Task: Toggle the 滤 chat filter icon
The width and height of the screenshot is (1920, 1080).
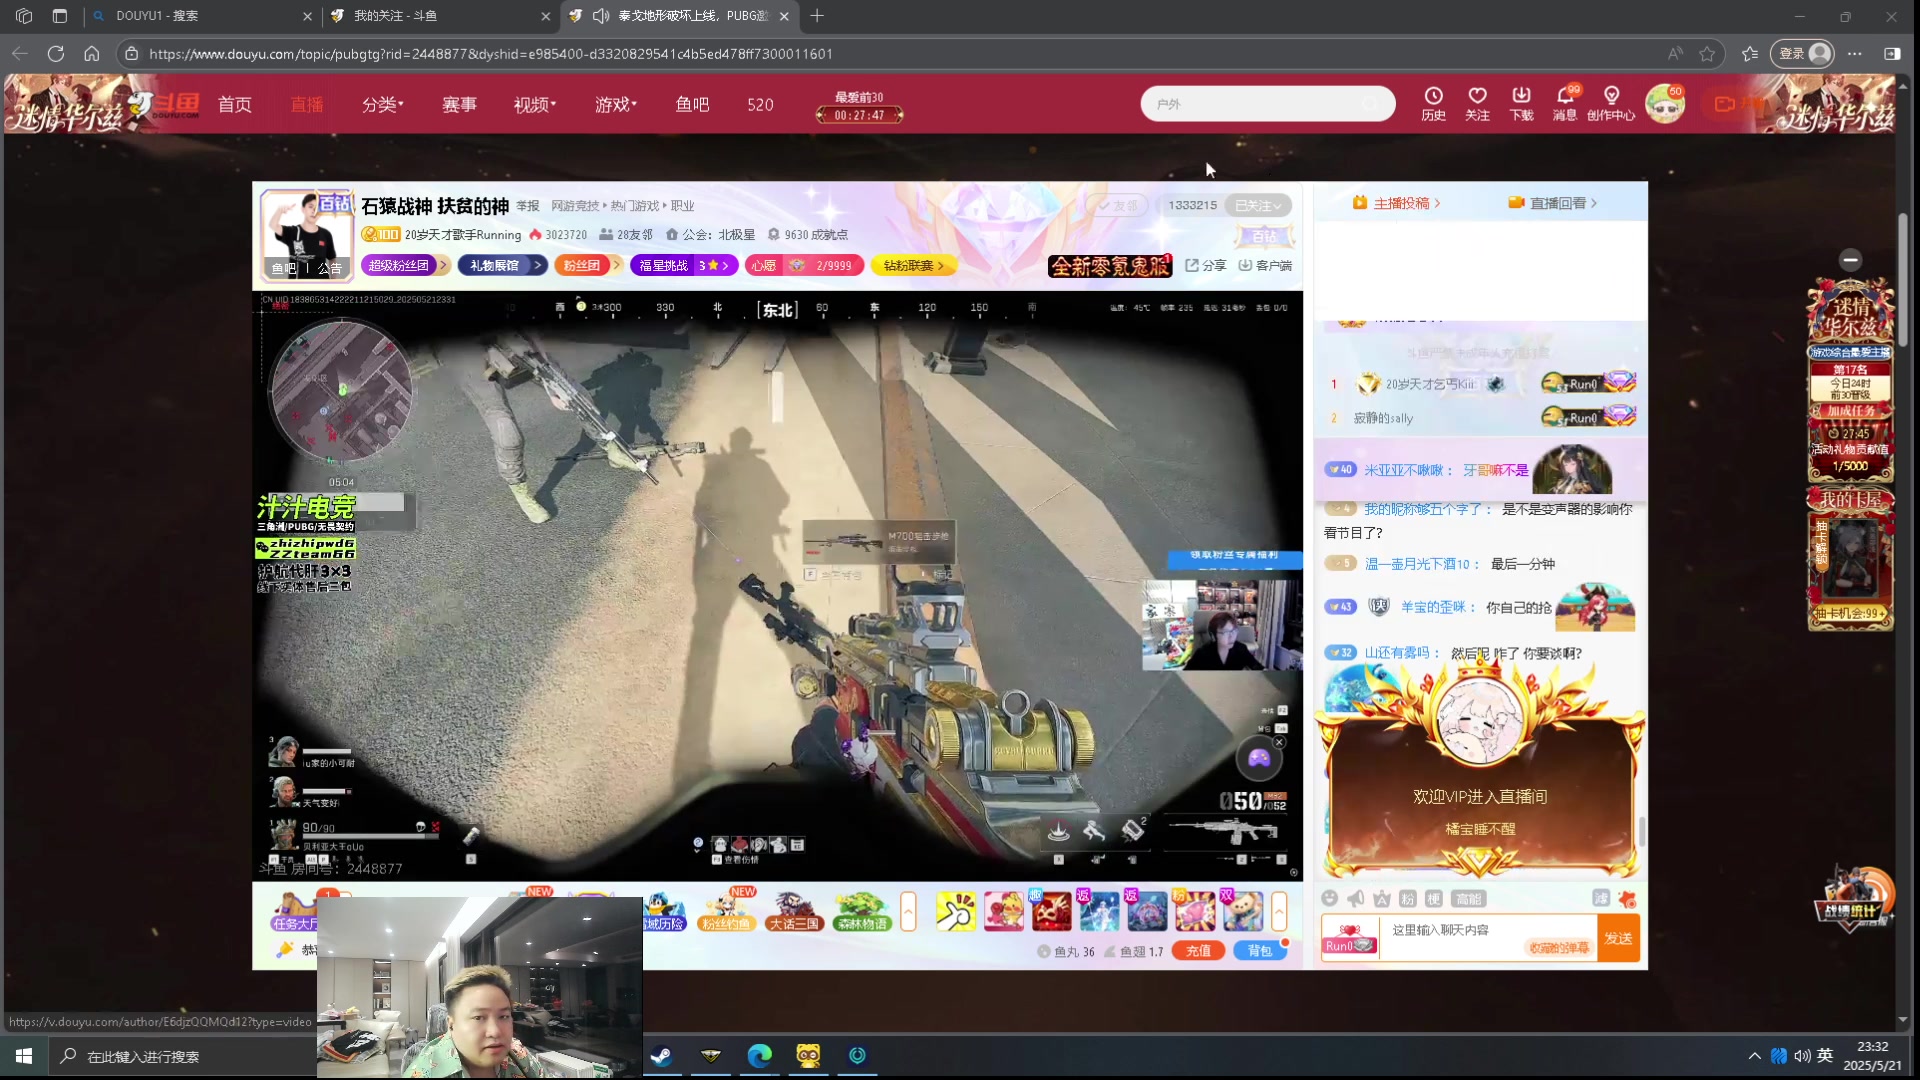Action: [x=1601, y=898]
